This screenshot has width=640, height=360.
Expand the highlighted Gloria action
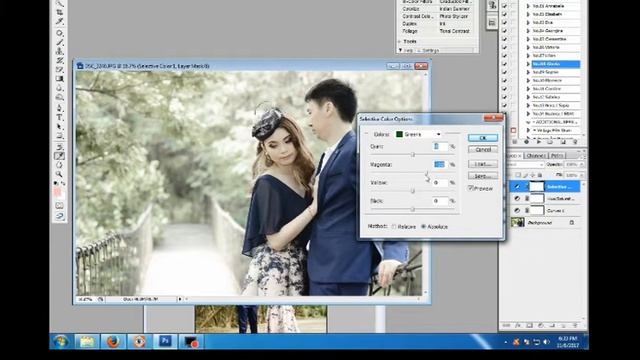pos(528,64)
